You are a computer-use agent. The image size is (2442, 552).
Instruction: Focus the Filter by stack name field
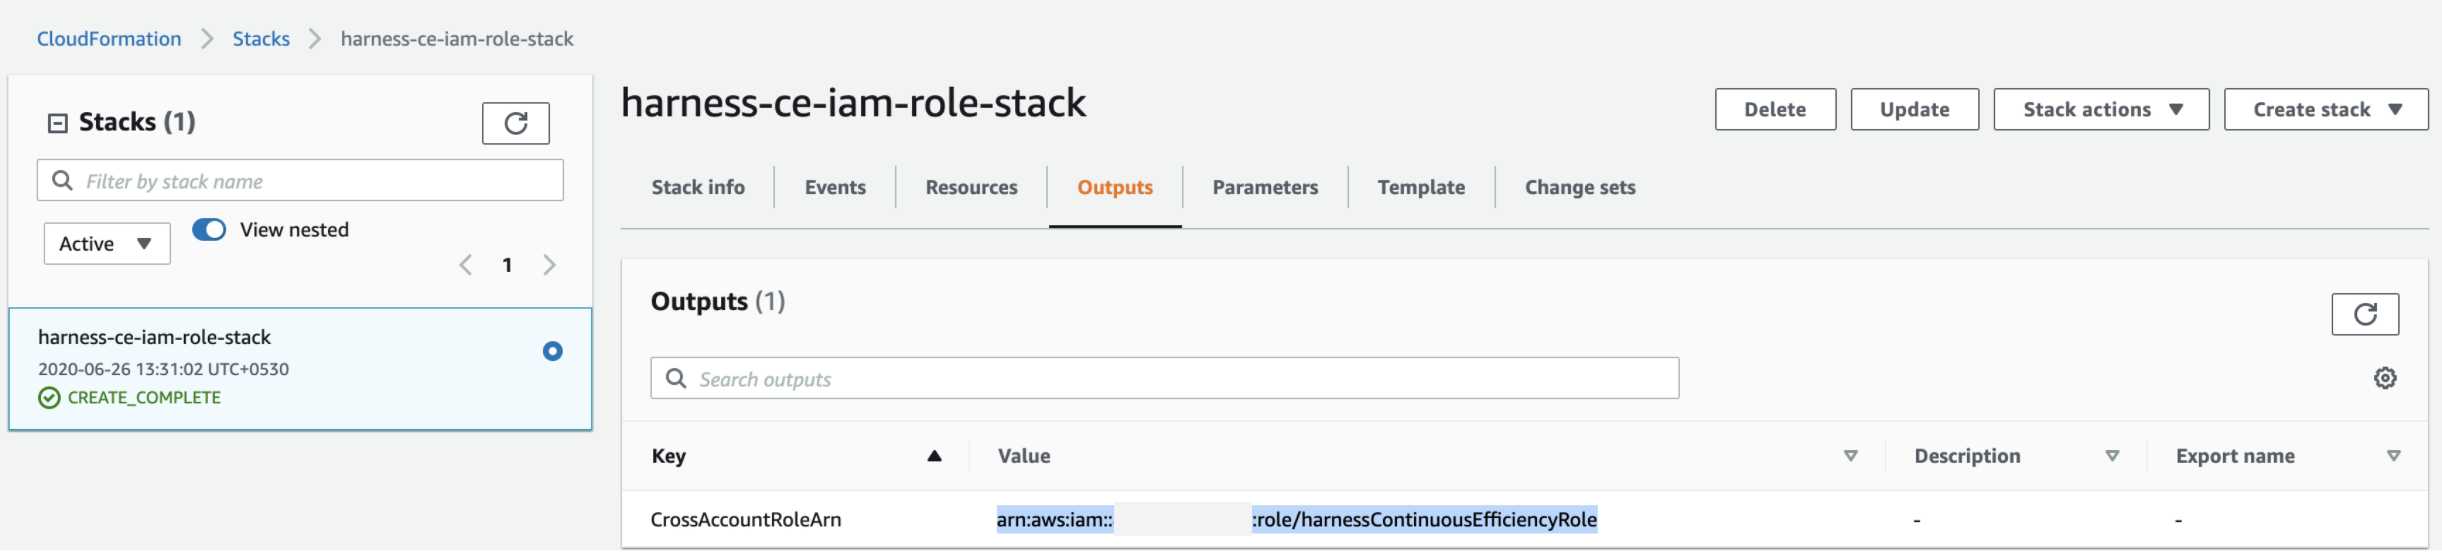300,181
